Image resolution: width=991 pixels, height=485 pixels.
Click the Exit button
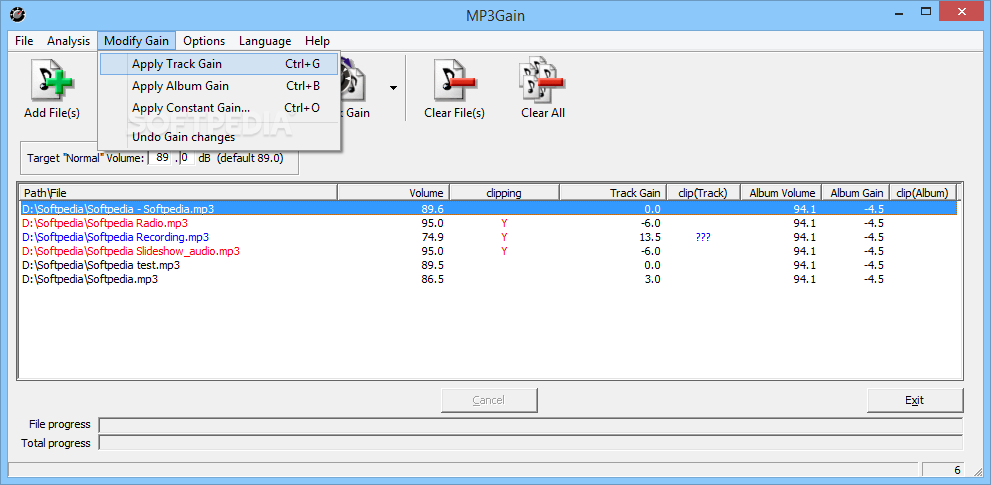915,400
